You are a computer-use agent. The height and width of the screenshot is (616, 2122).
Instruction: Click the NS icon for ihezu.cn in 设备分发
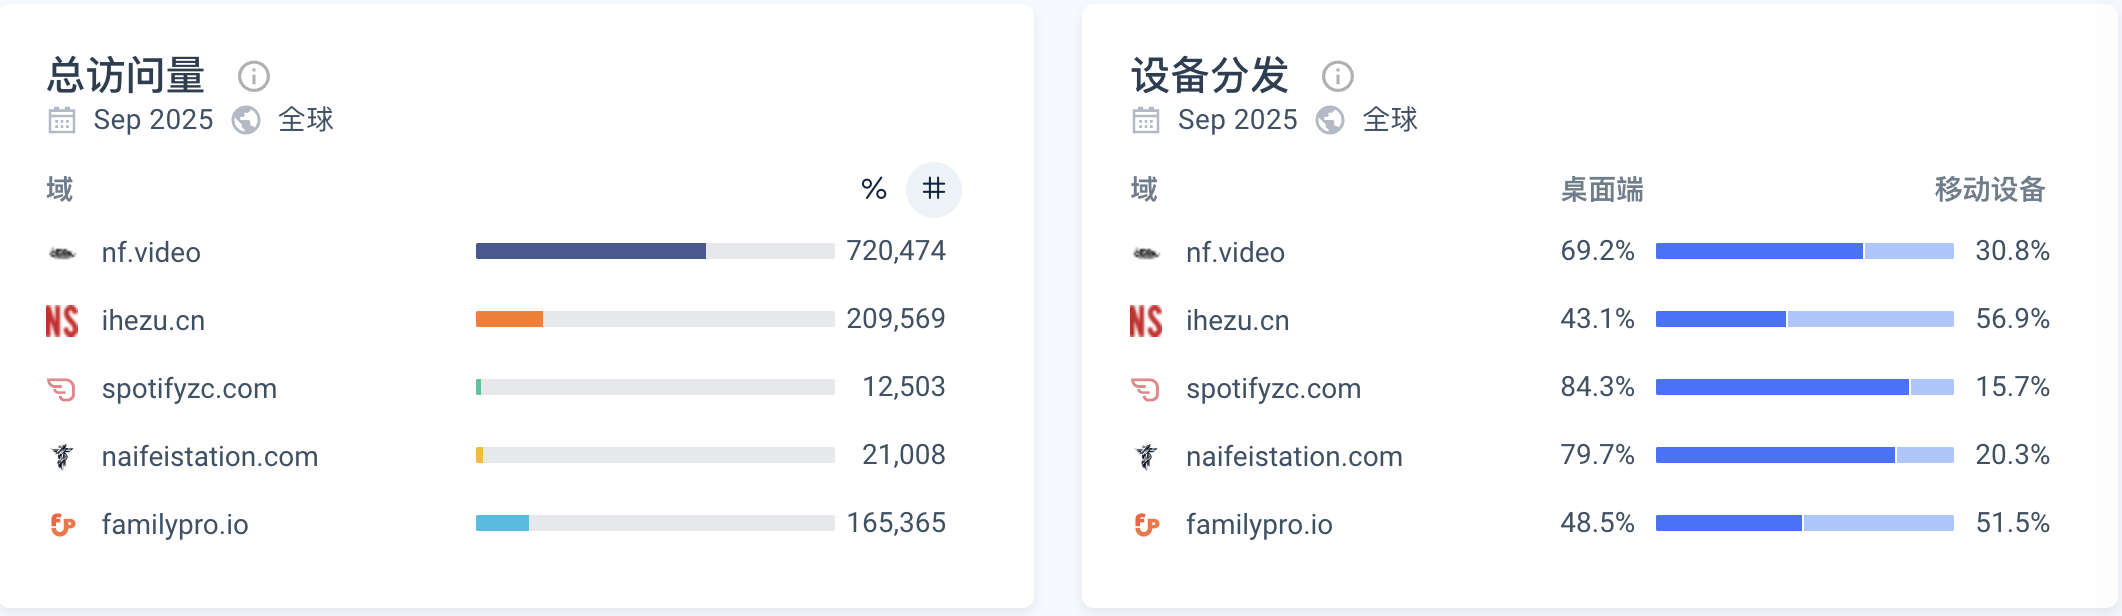1146,320
